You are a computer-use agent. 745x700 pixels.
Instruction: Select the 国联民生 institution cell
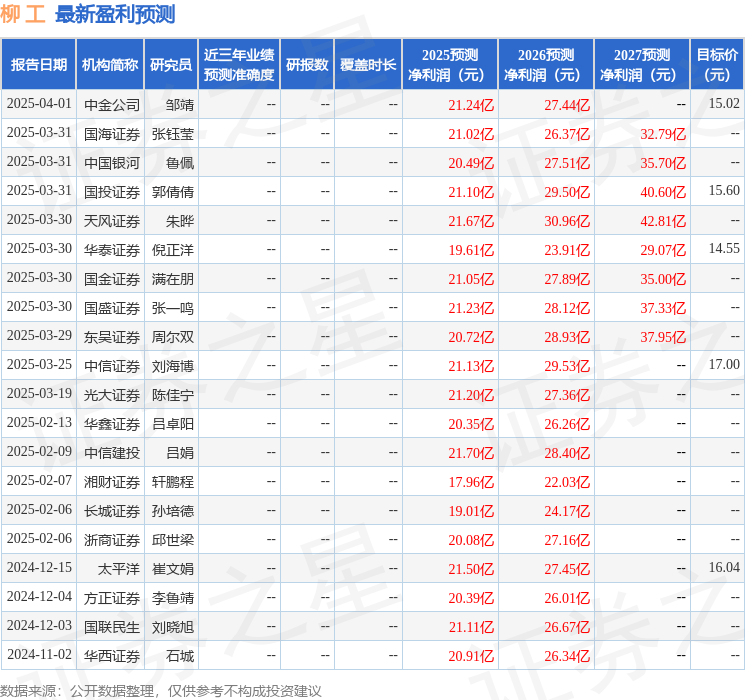112,627
